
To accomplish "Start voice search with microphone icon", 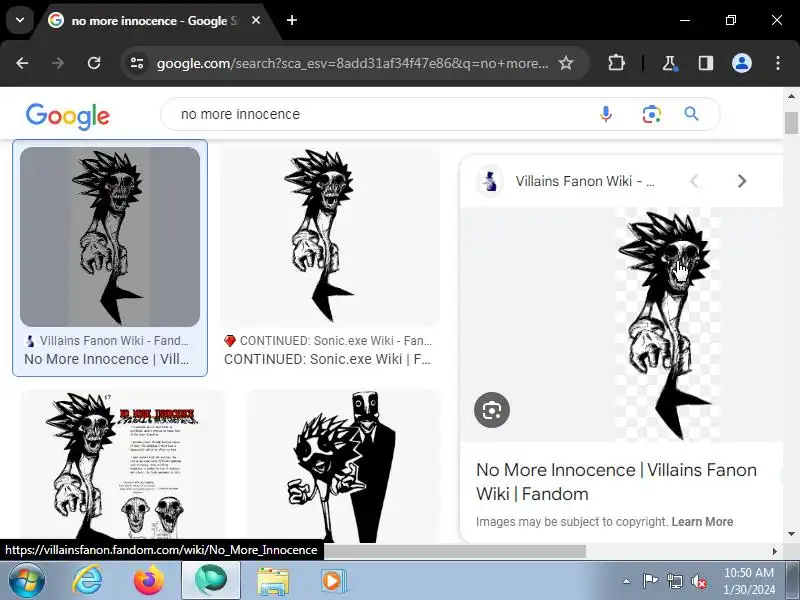I will click(x=606, y=114).
